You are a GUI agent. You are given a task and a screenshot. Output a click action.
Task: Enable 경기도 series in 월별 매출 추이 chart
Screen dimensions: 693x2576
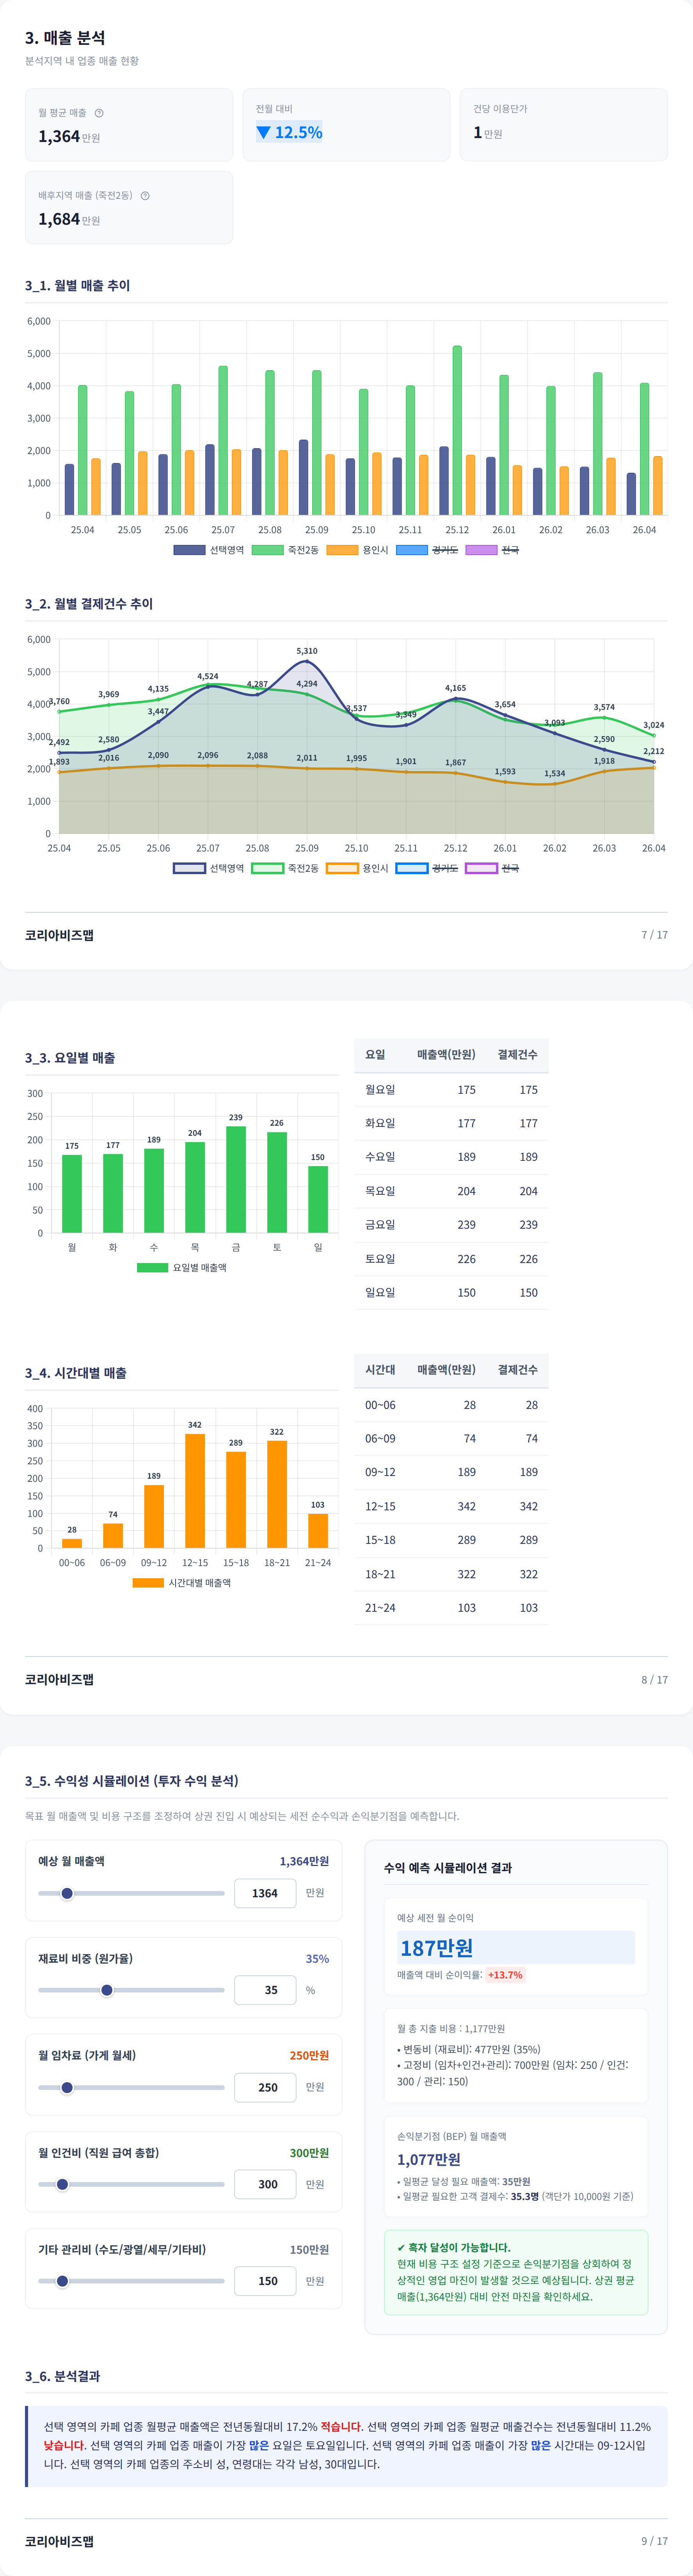click(427, 550)
